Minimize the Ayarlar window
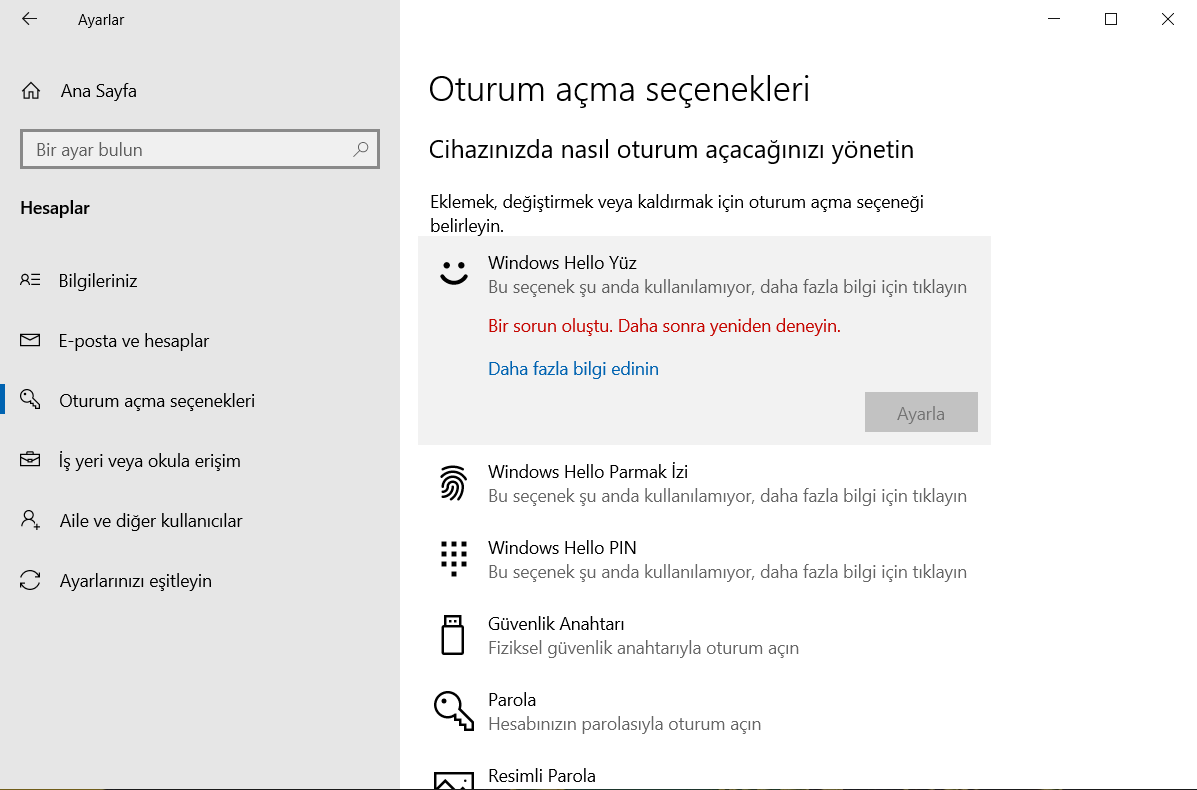Viewport: 1197px width, 790px height. (x=1054, y=19)
